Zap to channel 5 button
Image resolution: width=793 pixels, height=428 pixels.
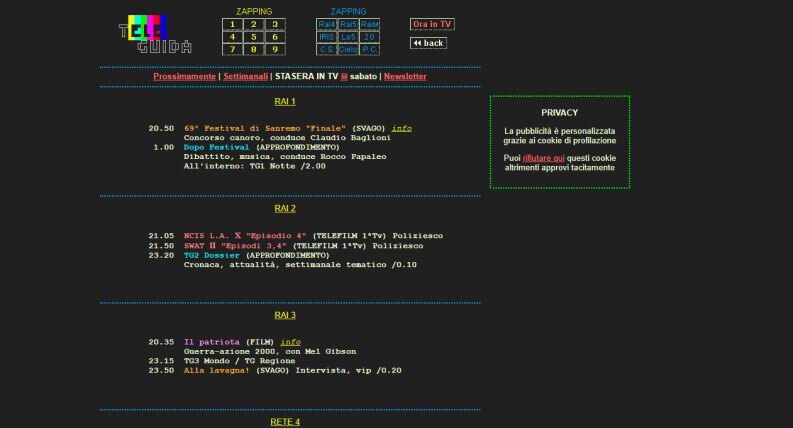tap(253, 37)
